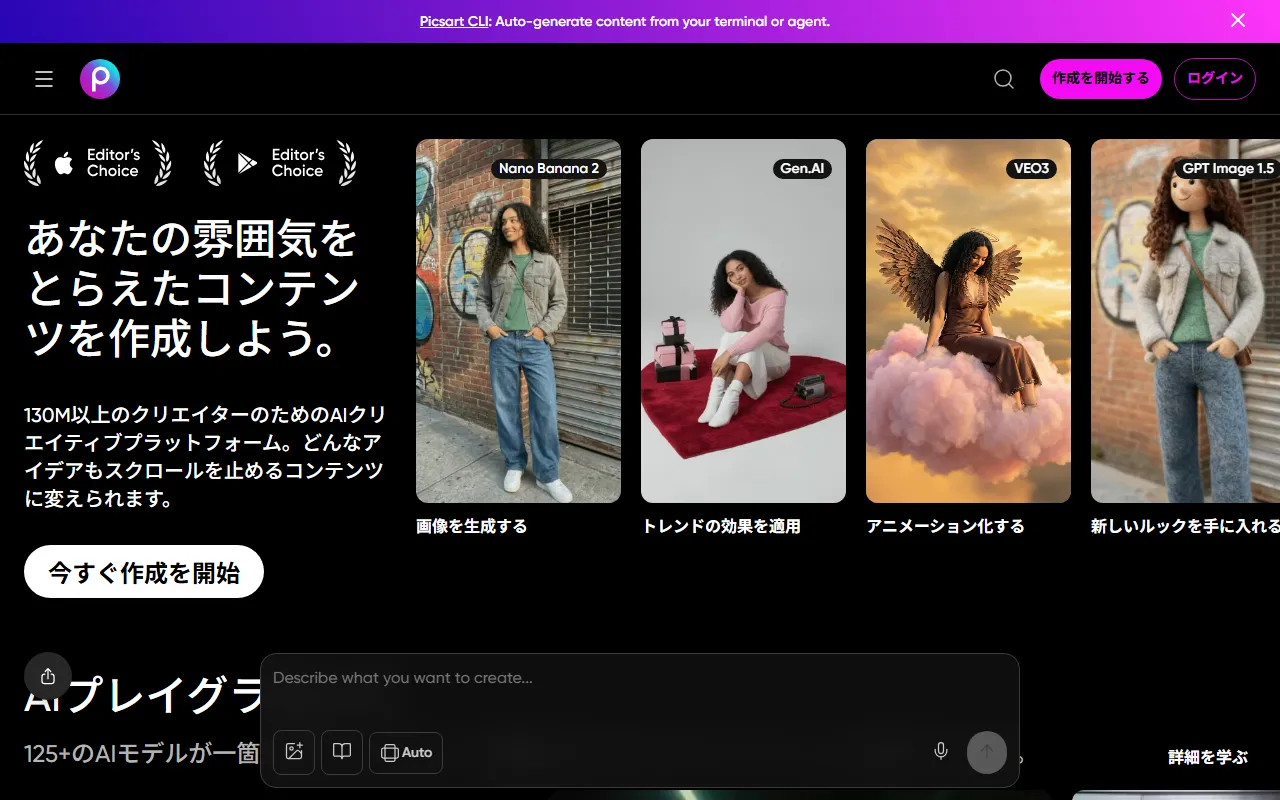Click the Google Play Editor's Choice badge
The height and width of the screenshot is (800, 1280).
(x=280, y=163)
